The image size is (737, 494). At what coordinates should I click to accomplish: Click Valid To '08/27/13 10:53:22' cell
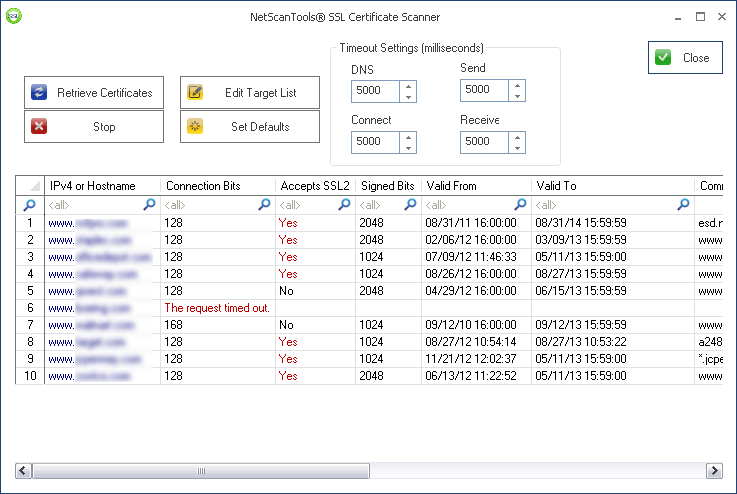[x=613, y=342]
